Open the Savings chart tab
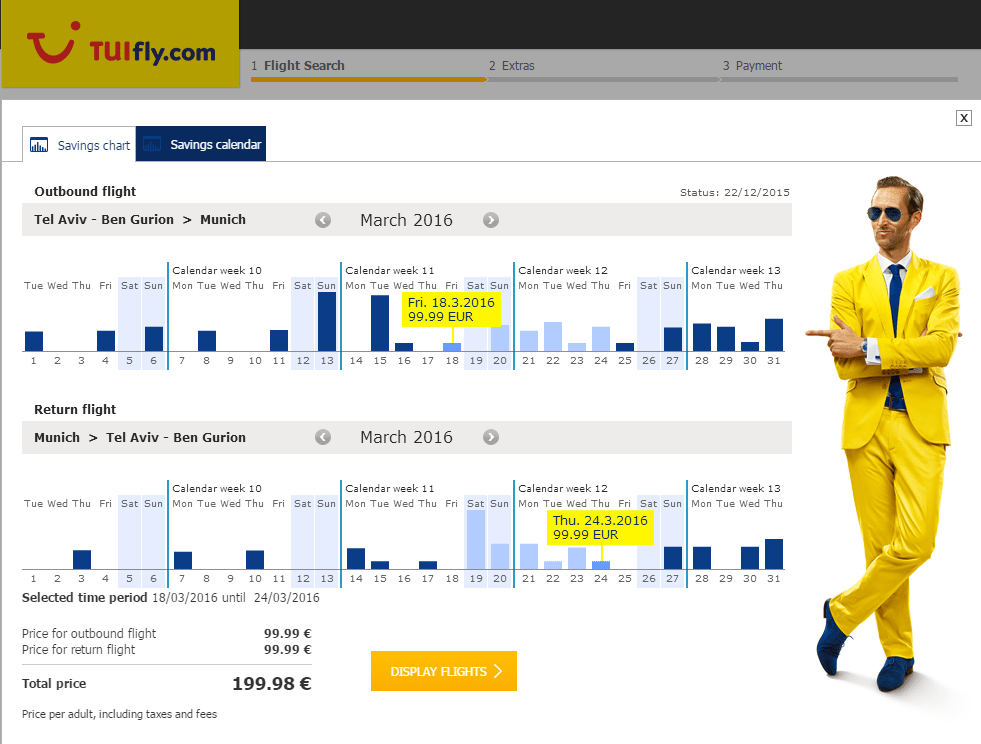The width and height of the screenshot is (981, 744). click(79, 145)
